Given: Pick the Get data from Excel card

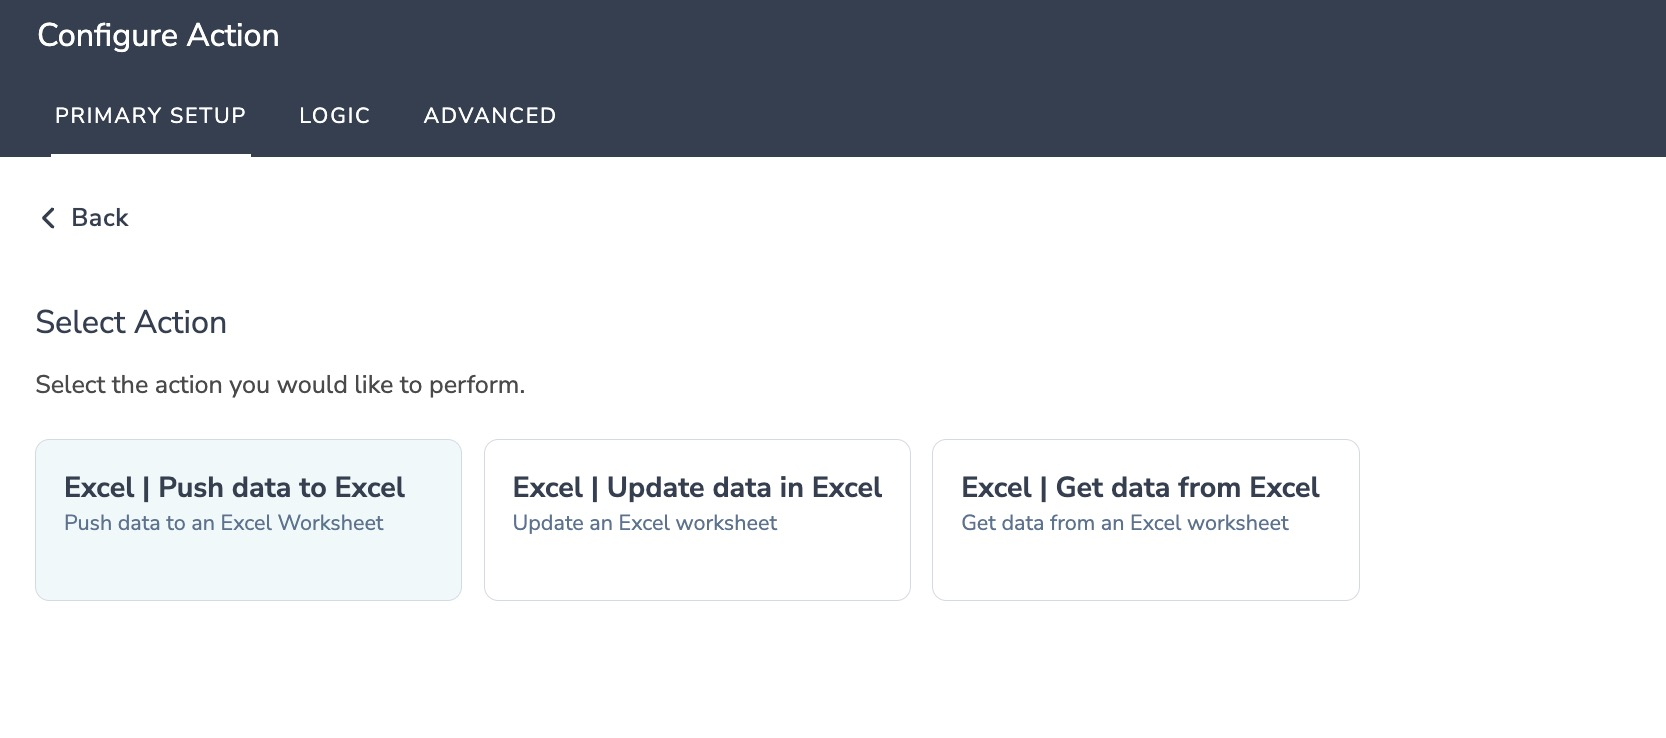Looking at the screenshot, I should tap(1145, 520).
